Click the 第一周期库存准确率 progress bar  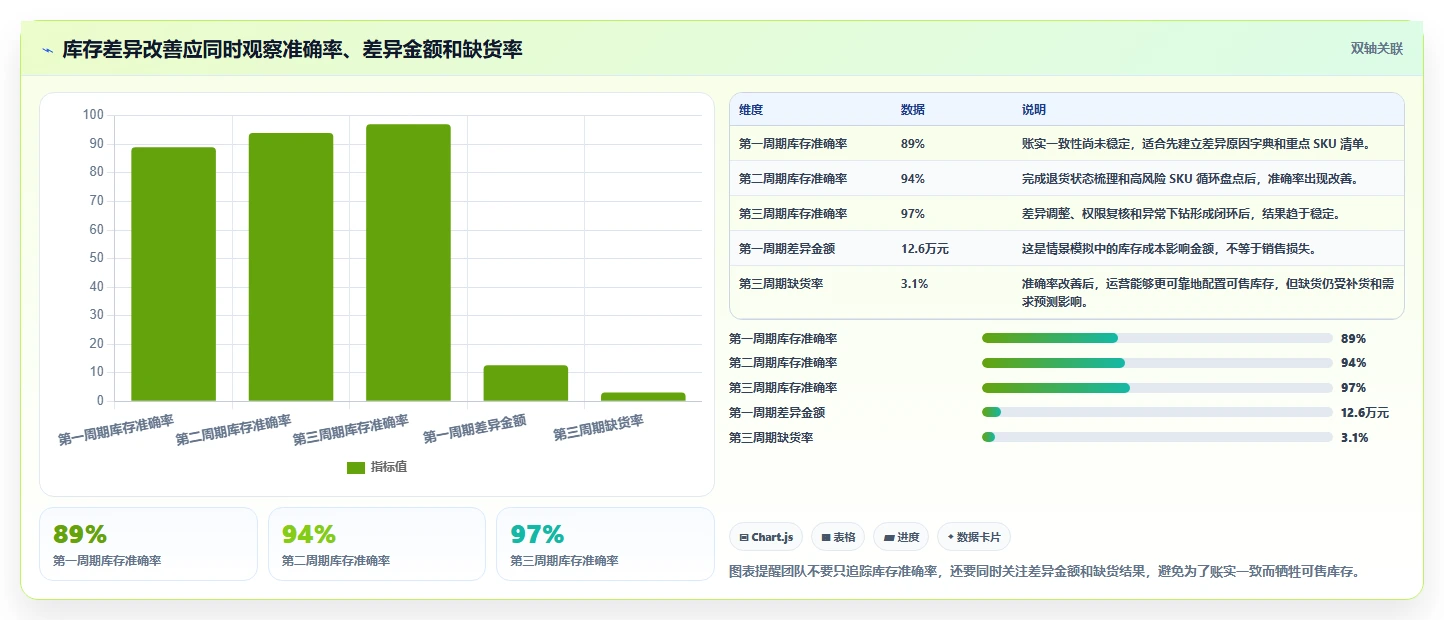(1157, 338)
